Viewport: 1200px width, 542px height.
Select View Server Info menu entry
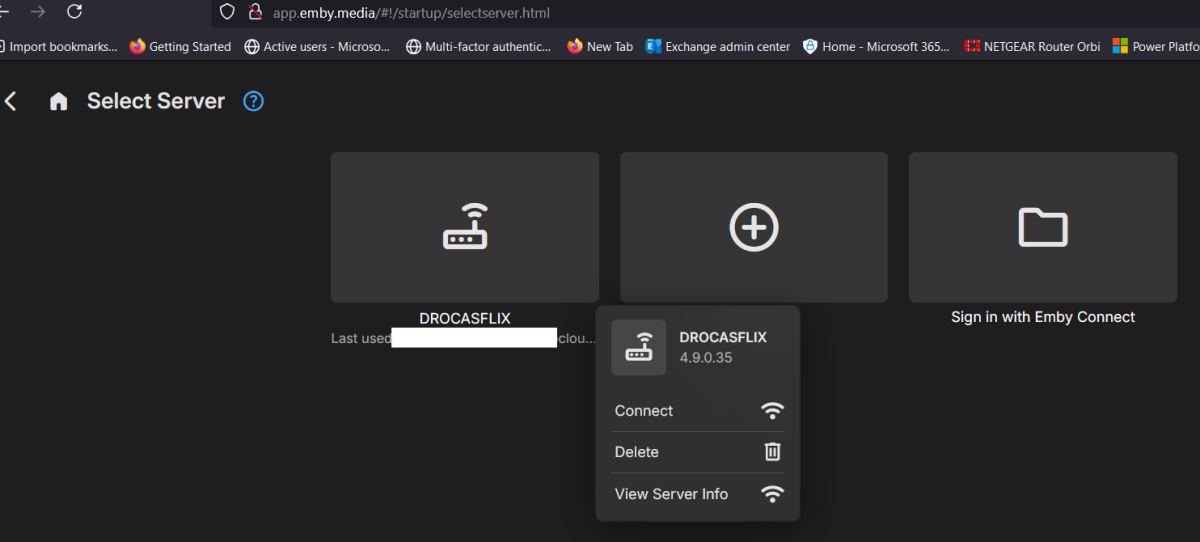698,494
